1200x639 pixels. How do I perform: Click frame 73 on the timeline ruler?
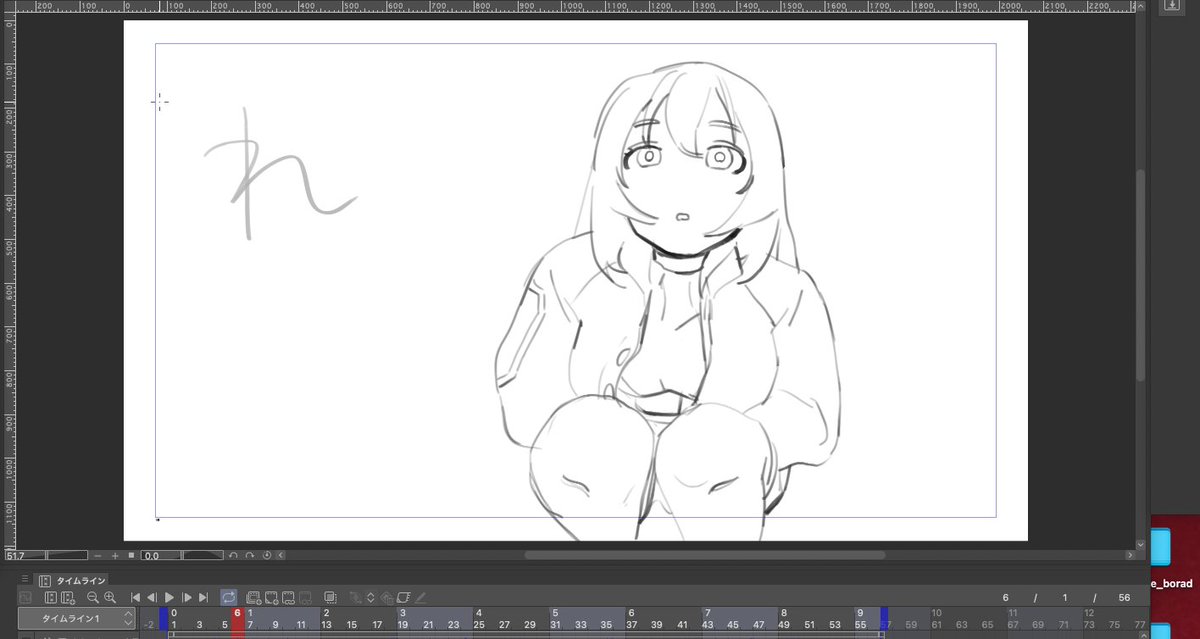pyautogui.click(x=1089, y=625)
